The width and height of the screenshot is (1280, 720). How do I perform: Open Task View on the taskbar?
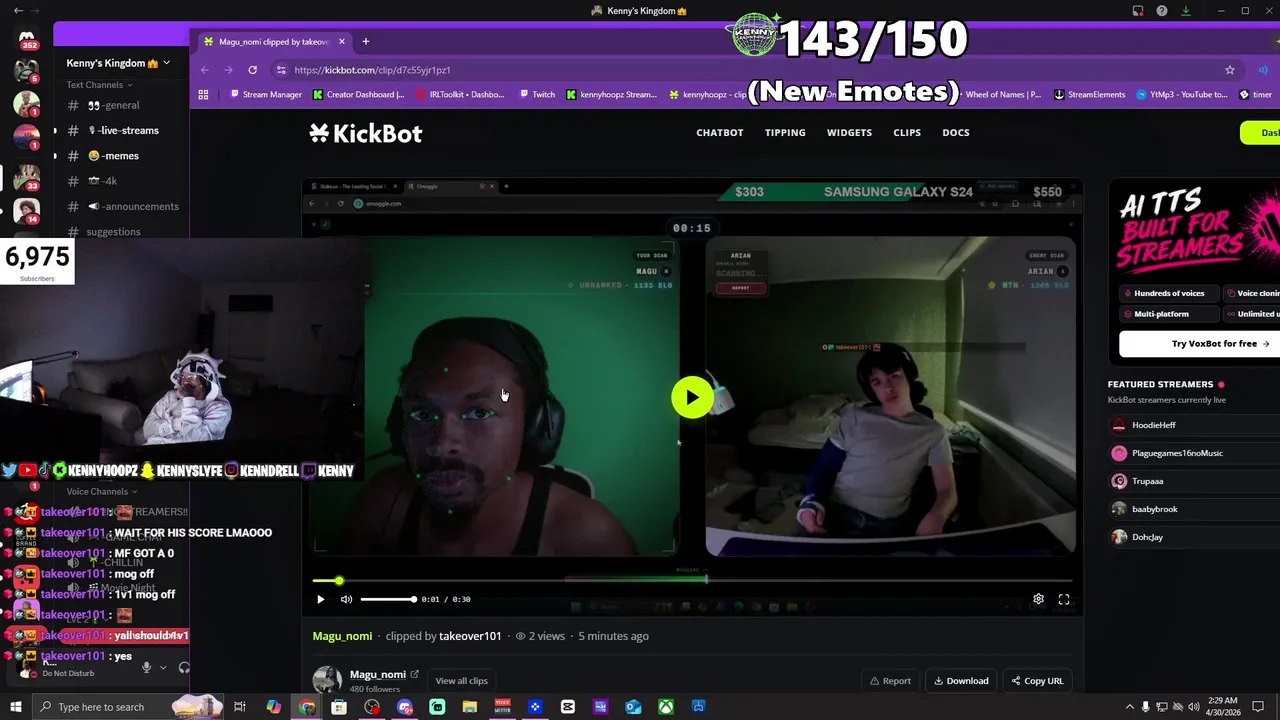pos(240,707)
